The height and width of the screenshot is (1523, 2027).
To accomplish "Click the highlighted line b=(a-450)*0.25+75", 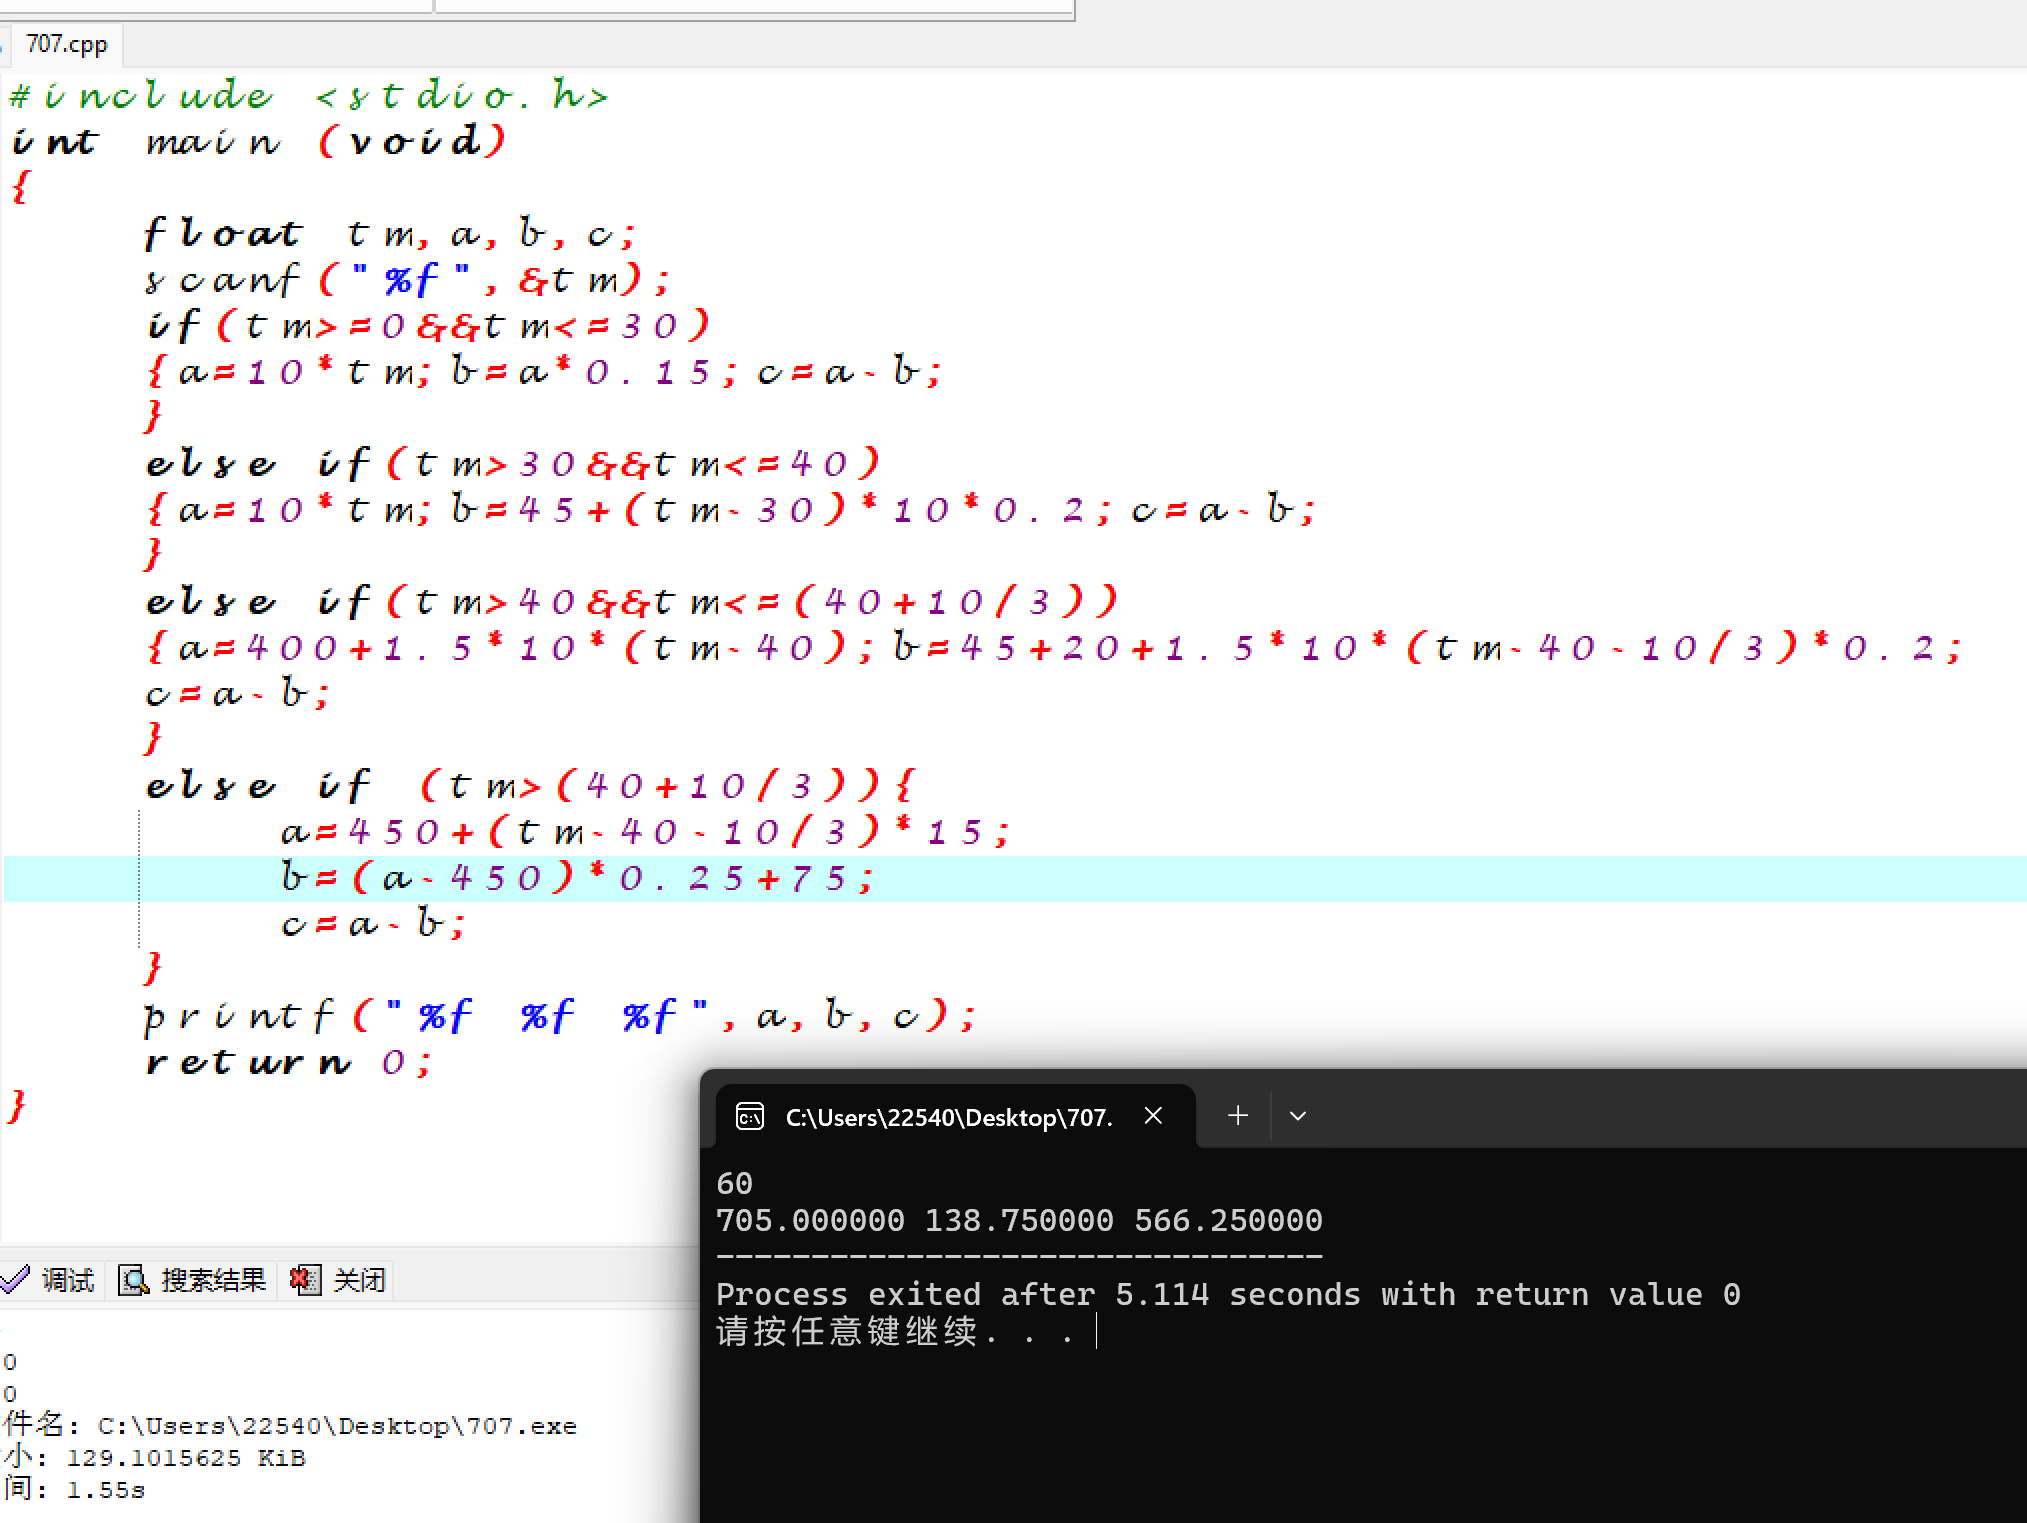I will point(578,879).
